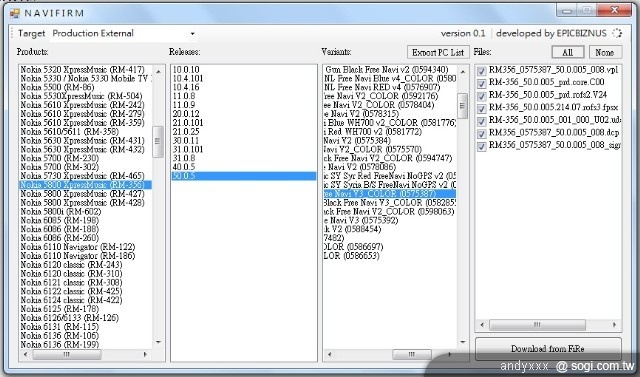The image size is (640, 377).
Task: Click the Variants list scroll-up arrow
Action: click(462, 72)
